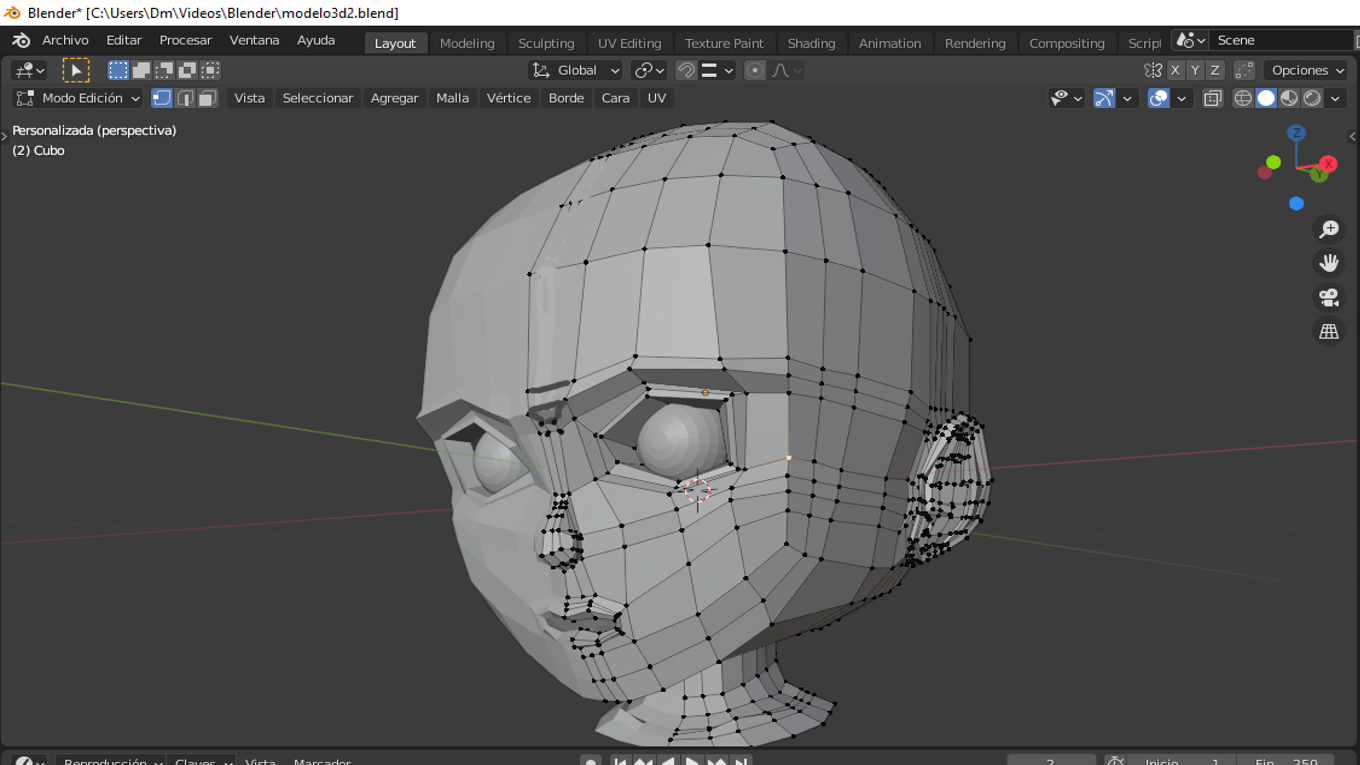
Task: Open snapping options dropdown
Action: (x=718, y=70)
